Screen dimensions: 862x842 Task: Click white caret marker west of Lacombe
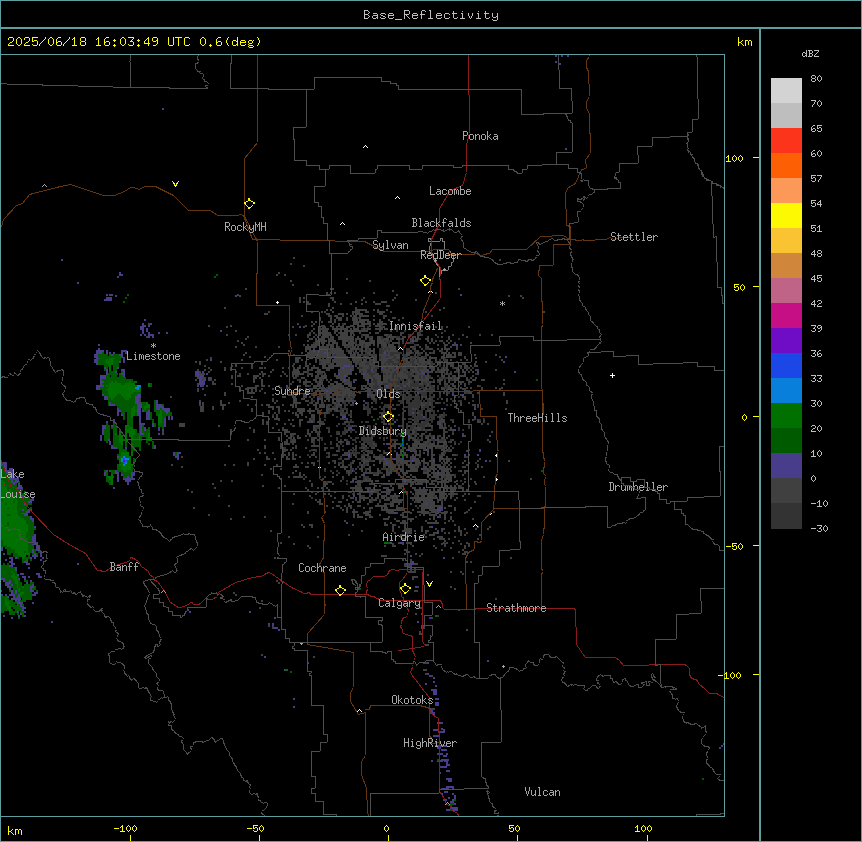point(397,197)
